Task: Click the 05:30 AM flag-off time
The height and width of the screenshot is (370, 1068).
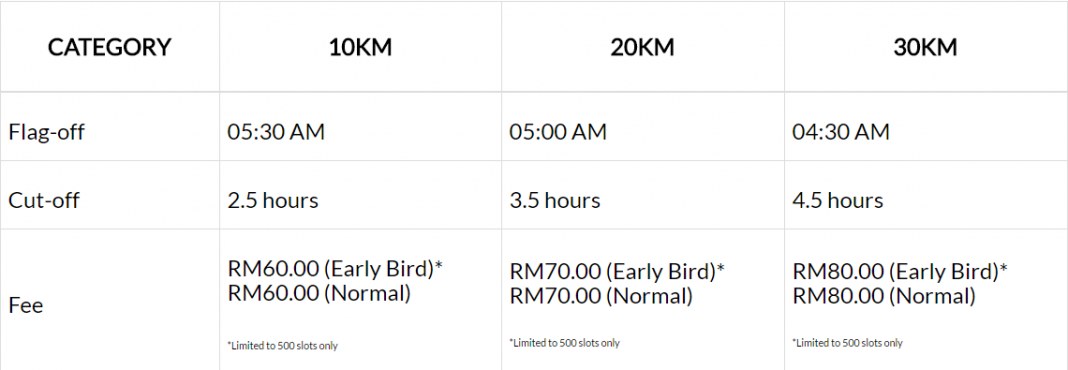Action: point(276,132)
